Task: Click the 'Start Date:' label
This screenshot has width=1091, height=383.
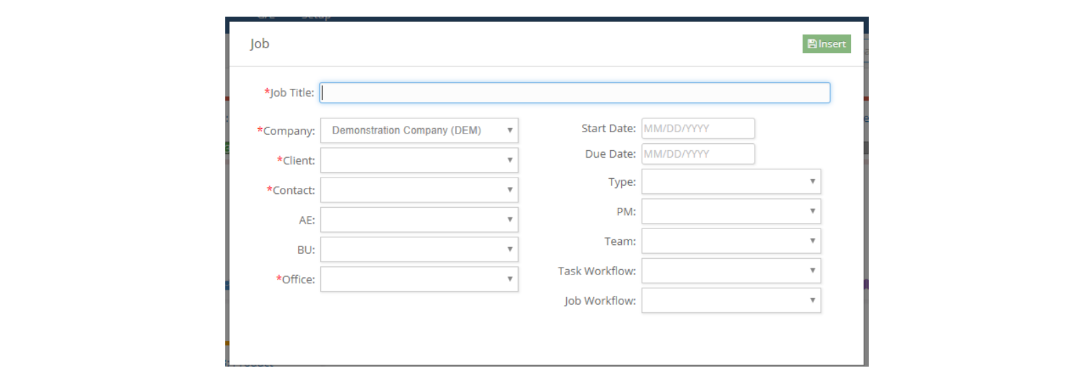Action: [608, 129]
